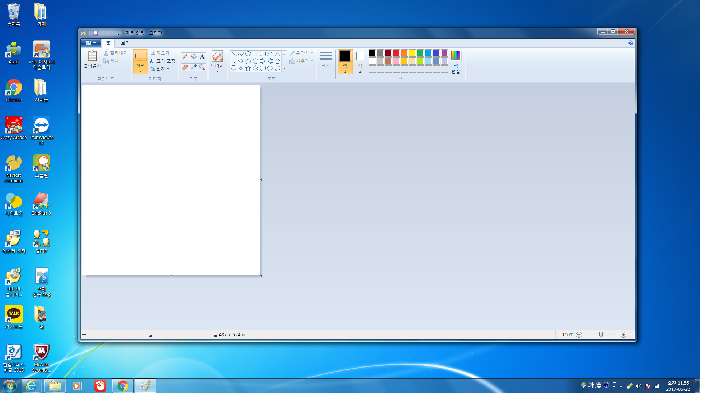Open the Windows Start button

click(9, 385)
